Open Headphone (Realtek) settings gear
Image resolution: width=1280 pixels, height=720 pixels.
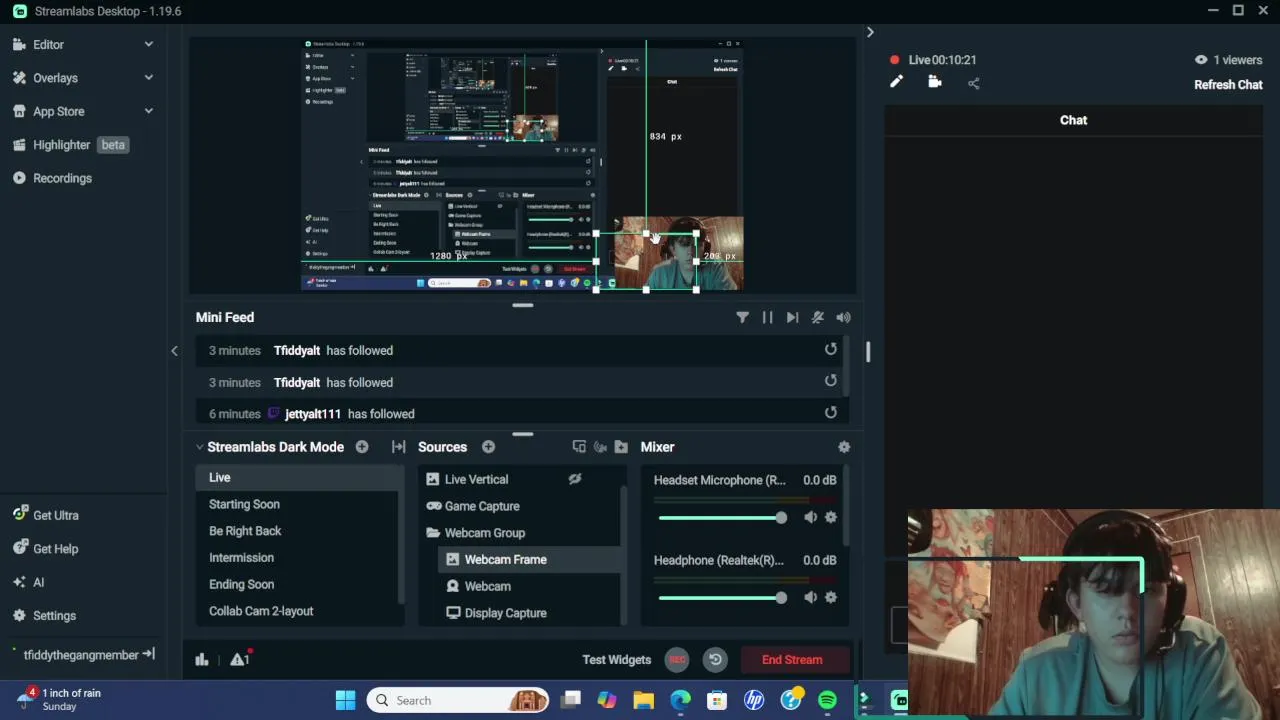830,597
